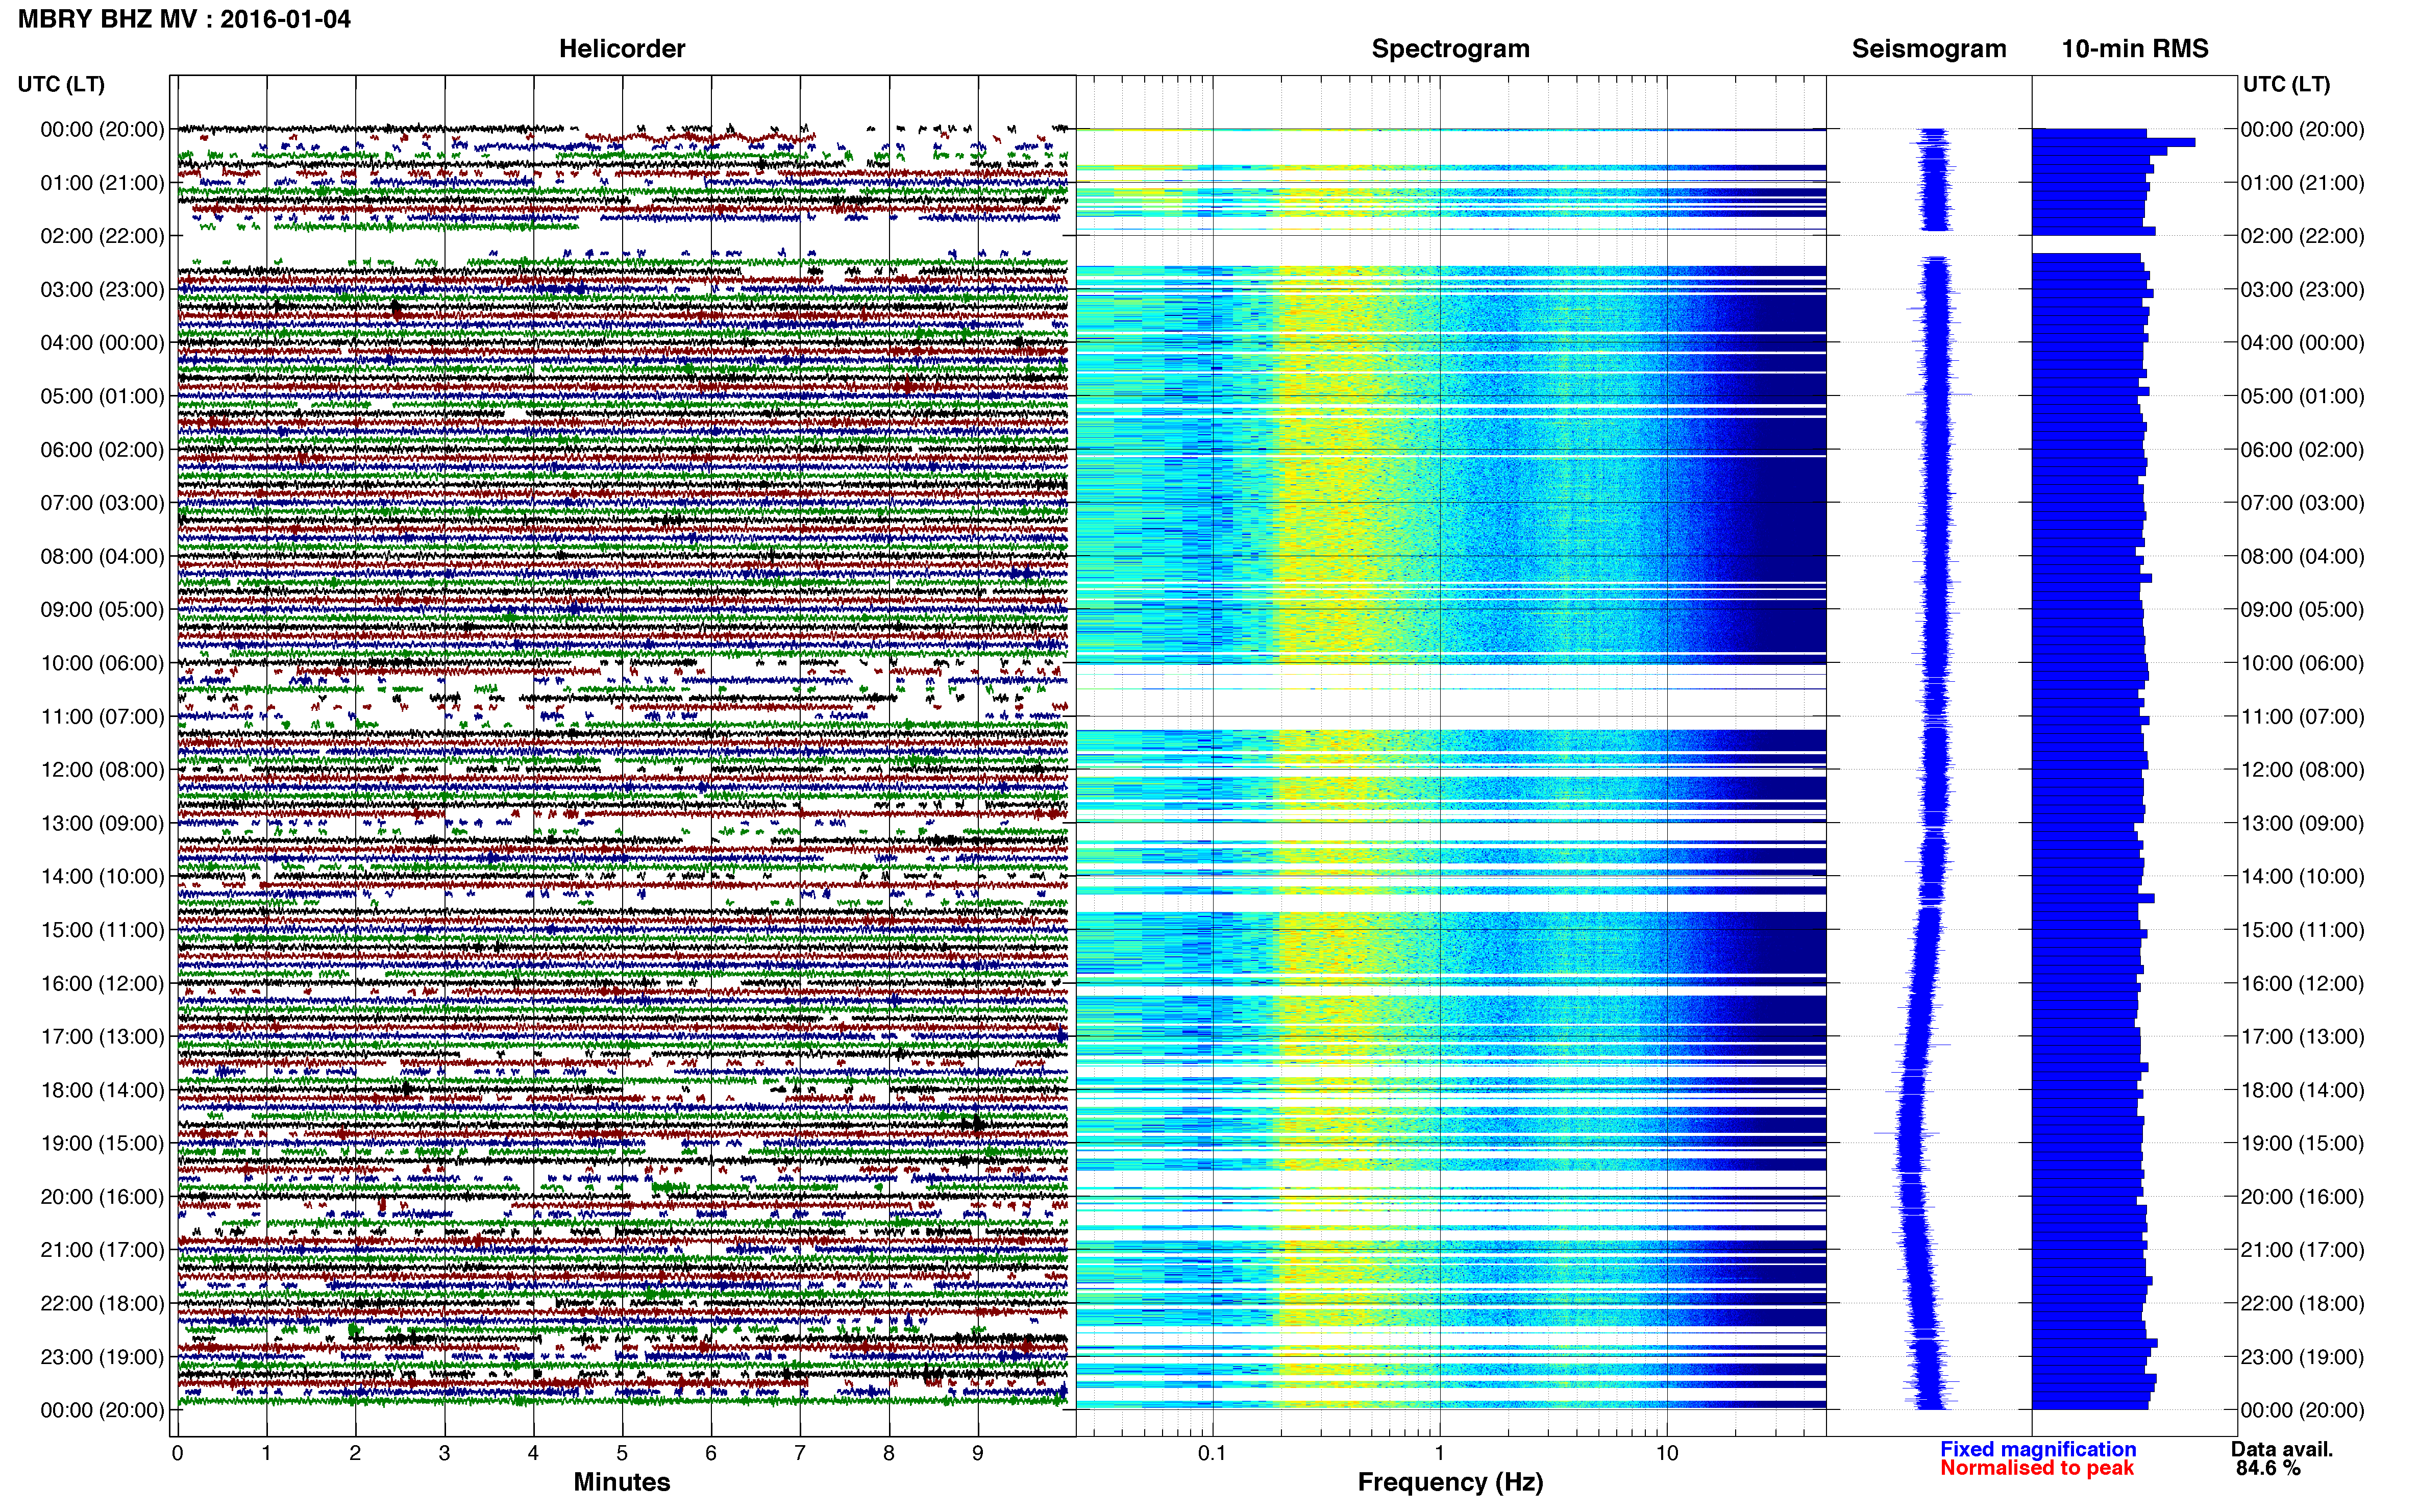Click left time label '12:00 (08:00)'
The image size is (2419, 1512).
pos(102,770)
